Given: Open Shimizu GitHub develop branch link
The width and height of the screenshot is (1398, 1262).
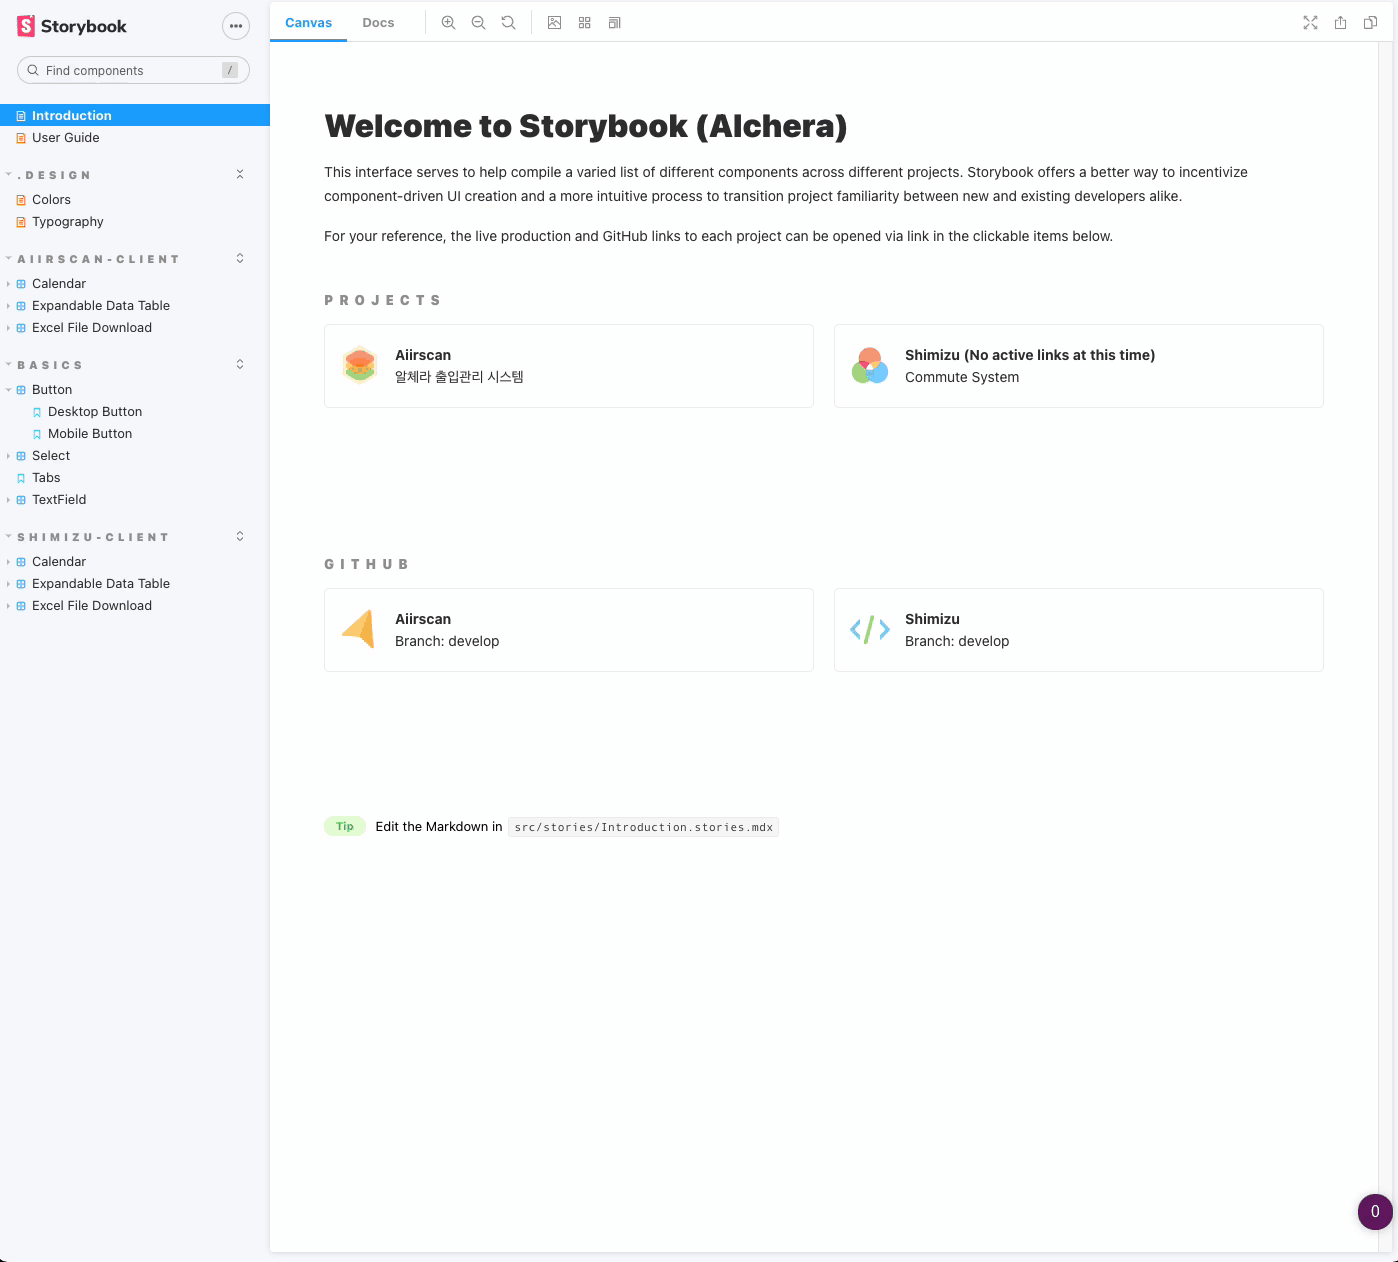Looking at the screenshot, I should coord(1079,630).
